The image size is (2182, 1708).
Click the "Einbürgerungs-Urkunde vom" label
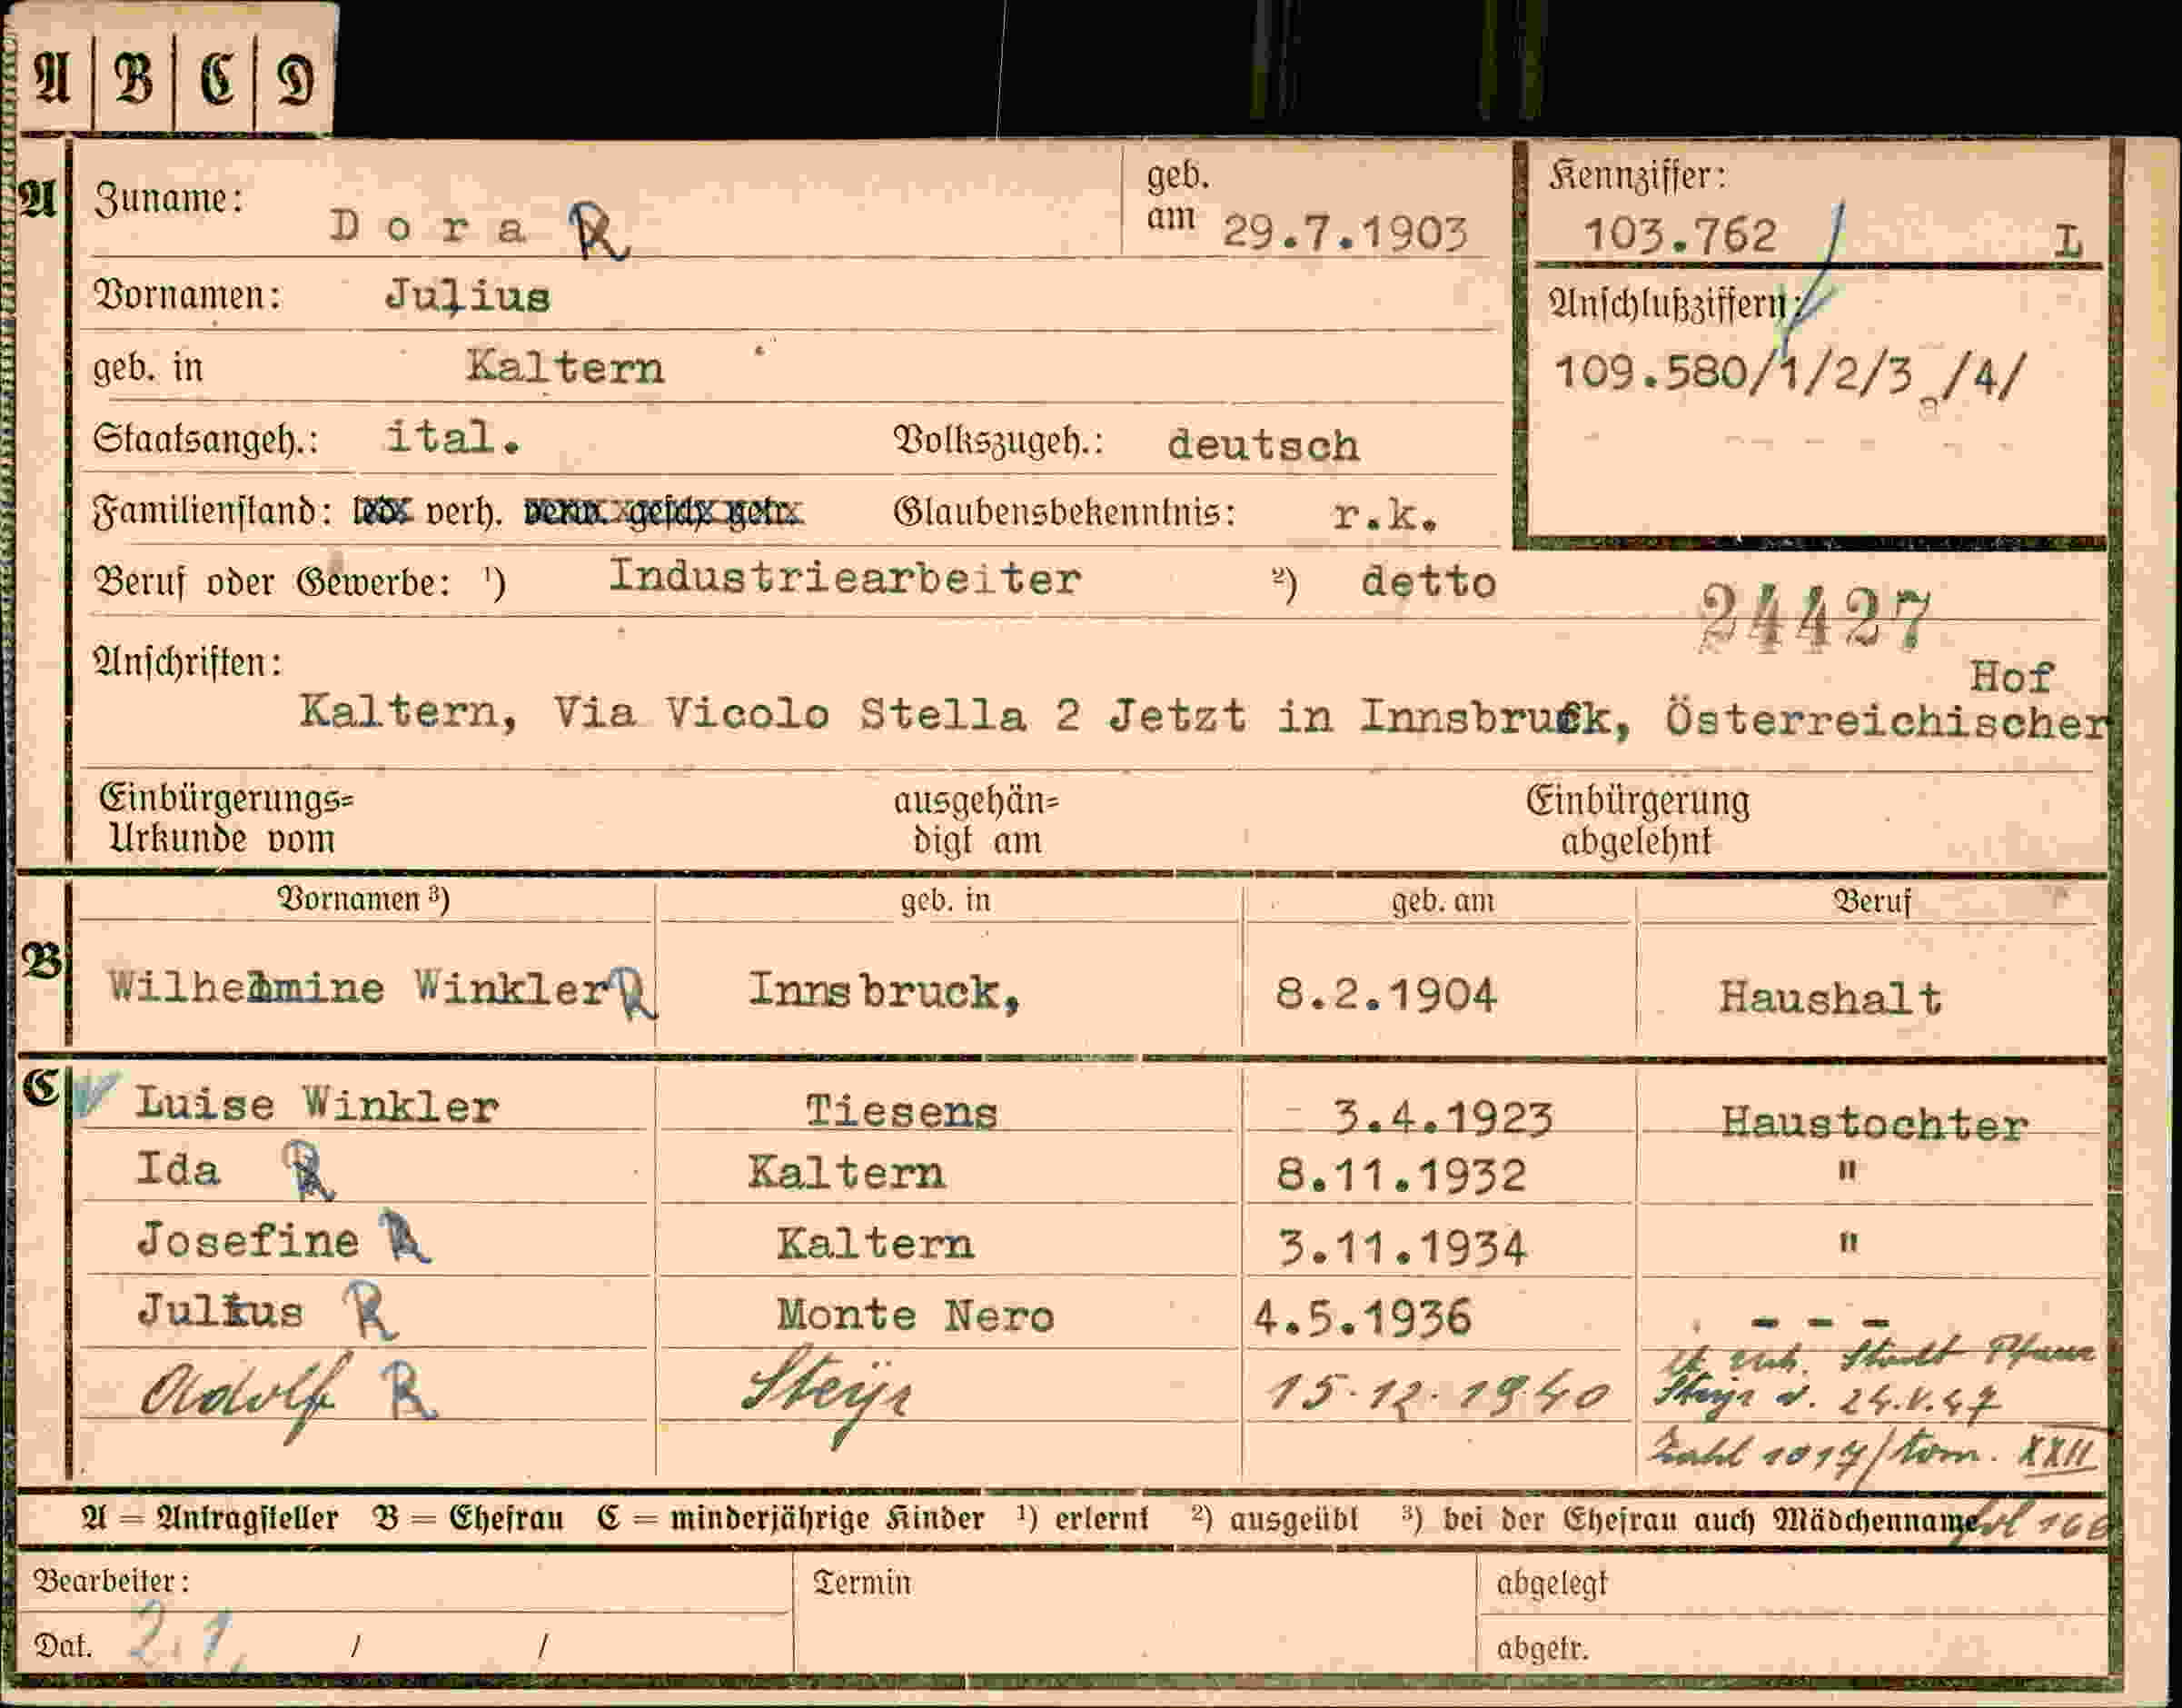point(226,818)
